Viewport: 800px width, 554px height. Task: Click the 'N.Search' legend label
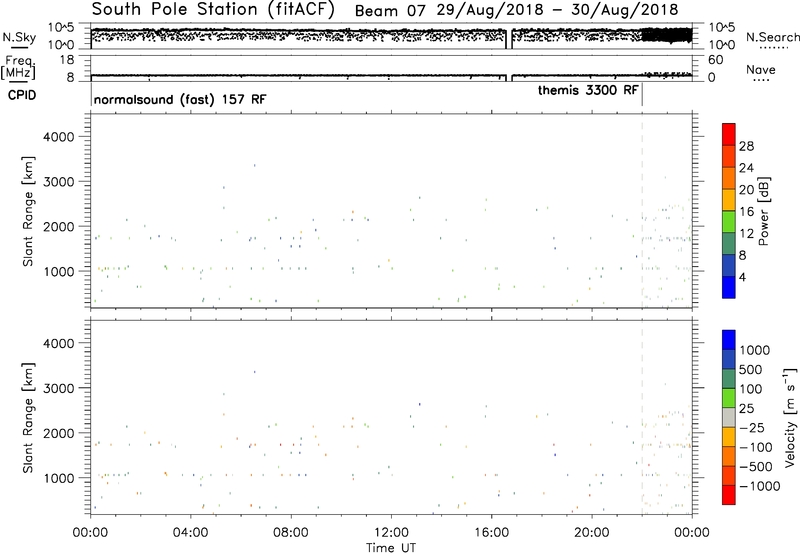(x=773, y=37)
